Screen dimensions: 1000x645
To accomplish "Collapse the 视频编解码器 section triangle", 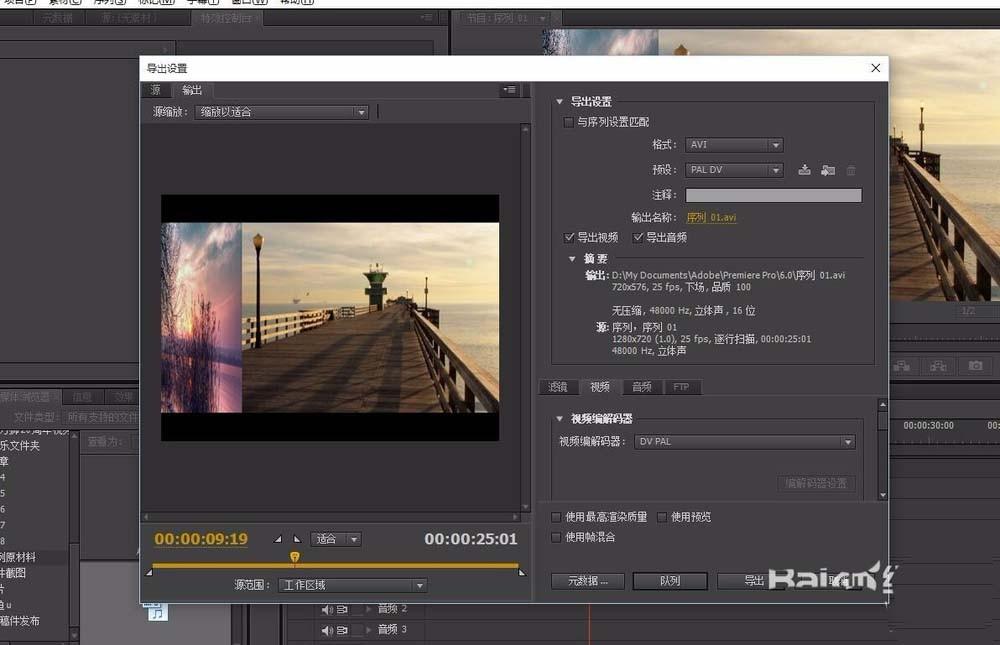I will [560, 419].
